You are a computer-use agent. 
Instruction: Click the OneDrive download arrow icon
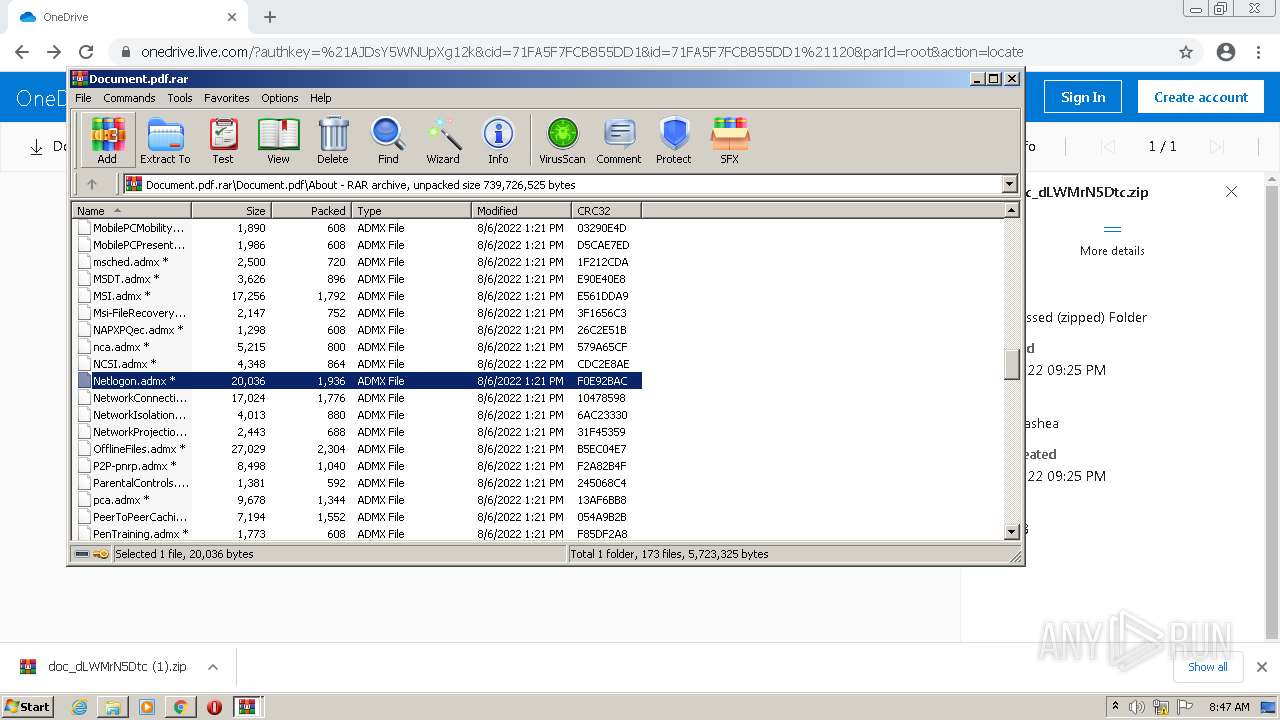pyautogui.click(x=36, y=147)
